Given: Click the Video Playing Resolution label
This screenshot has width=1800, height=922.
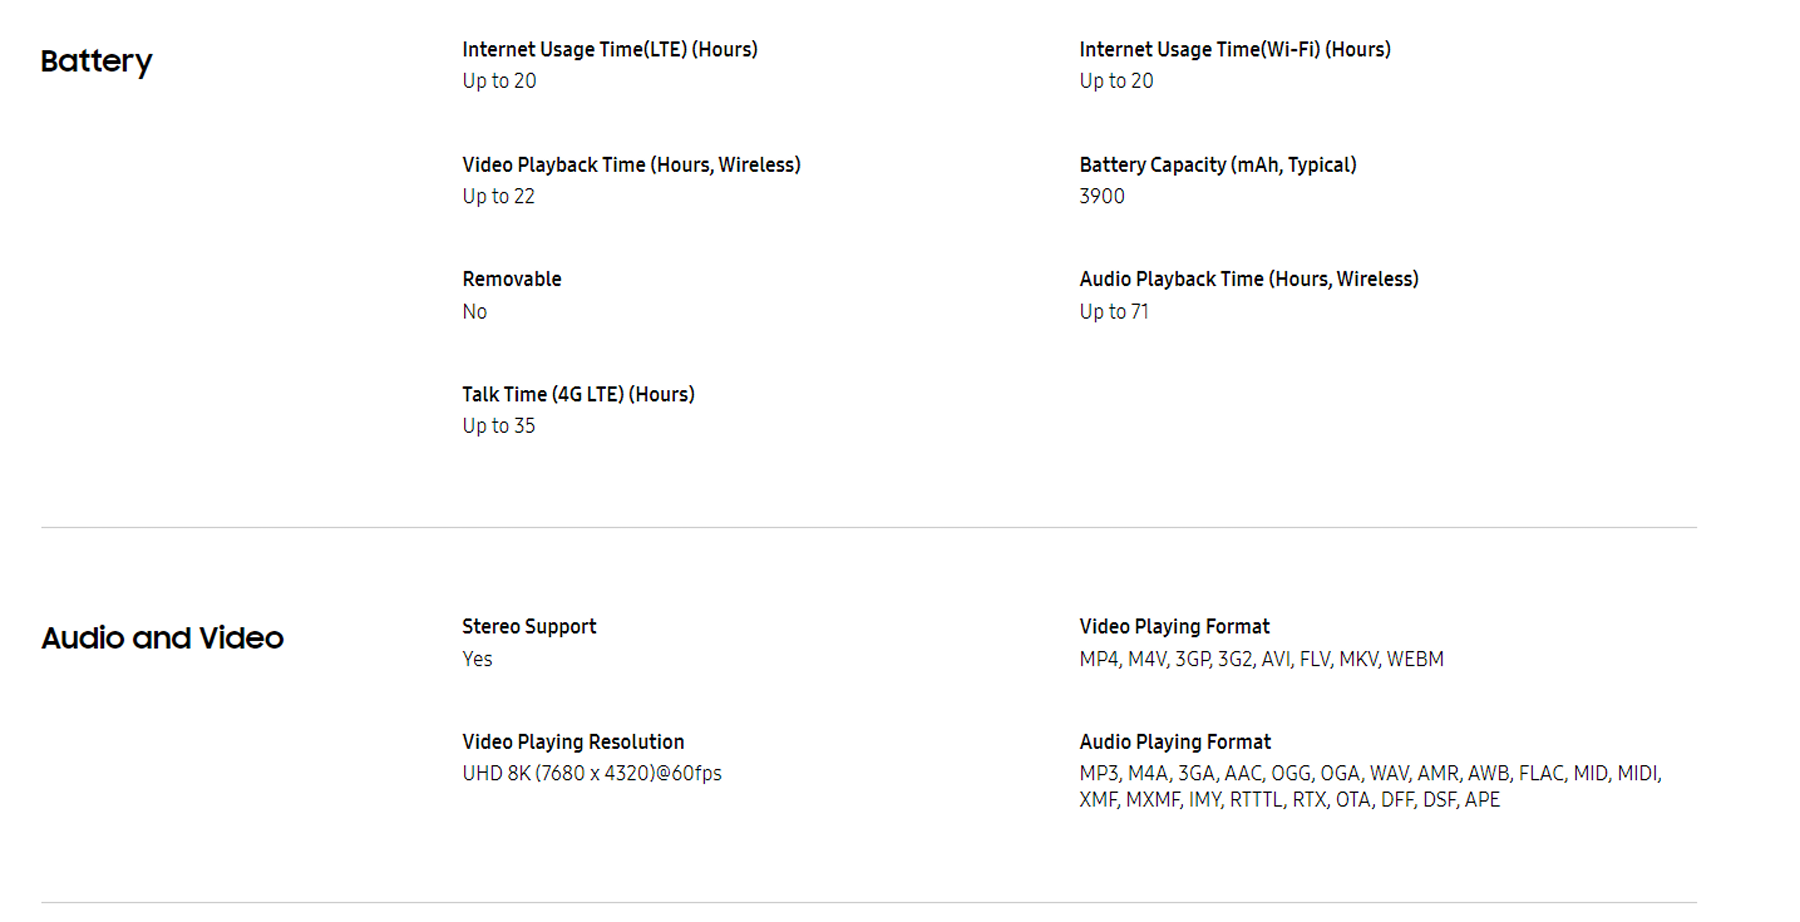Looking at the screenshot, I should [x=573, y=742].
